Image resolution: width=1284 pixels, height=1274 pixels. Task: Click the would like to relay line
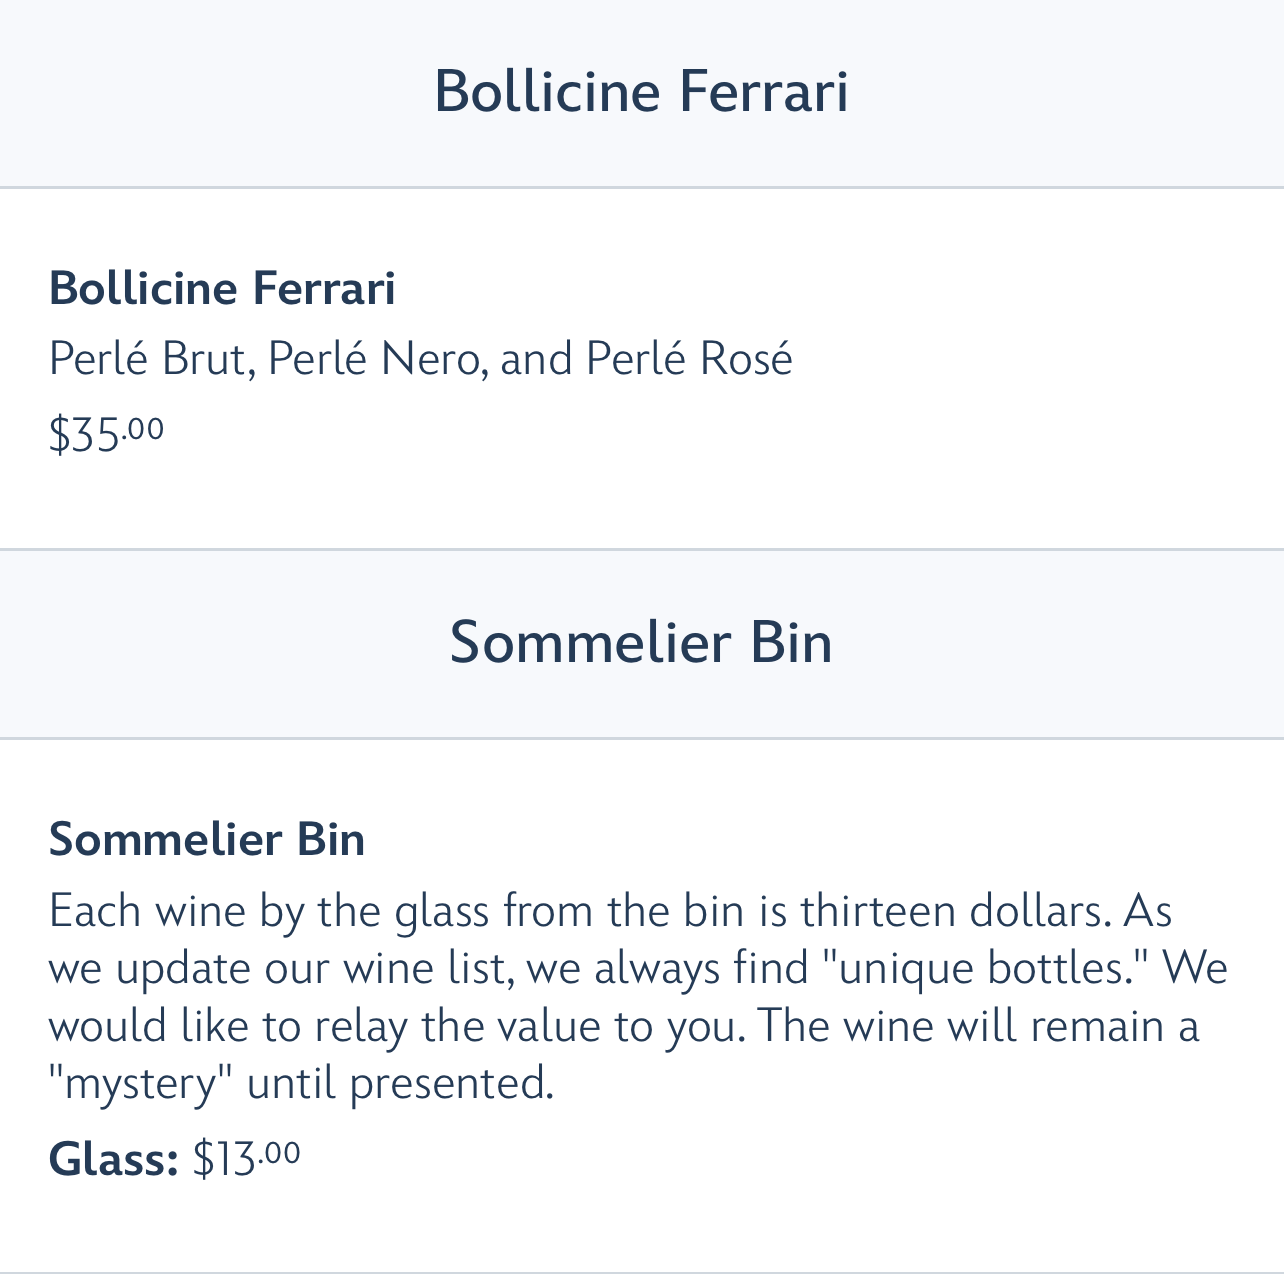(622, 1027)
